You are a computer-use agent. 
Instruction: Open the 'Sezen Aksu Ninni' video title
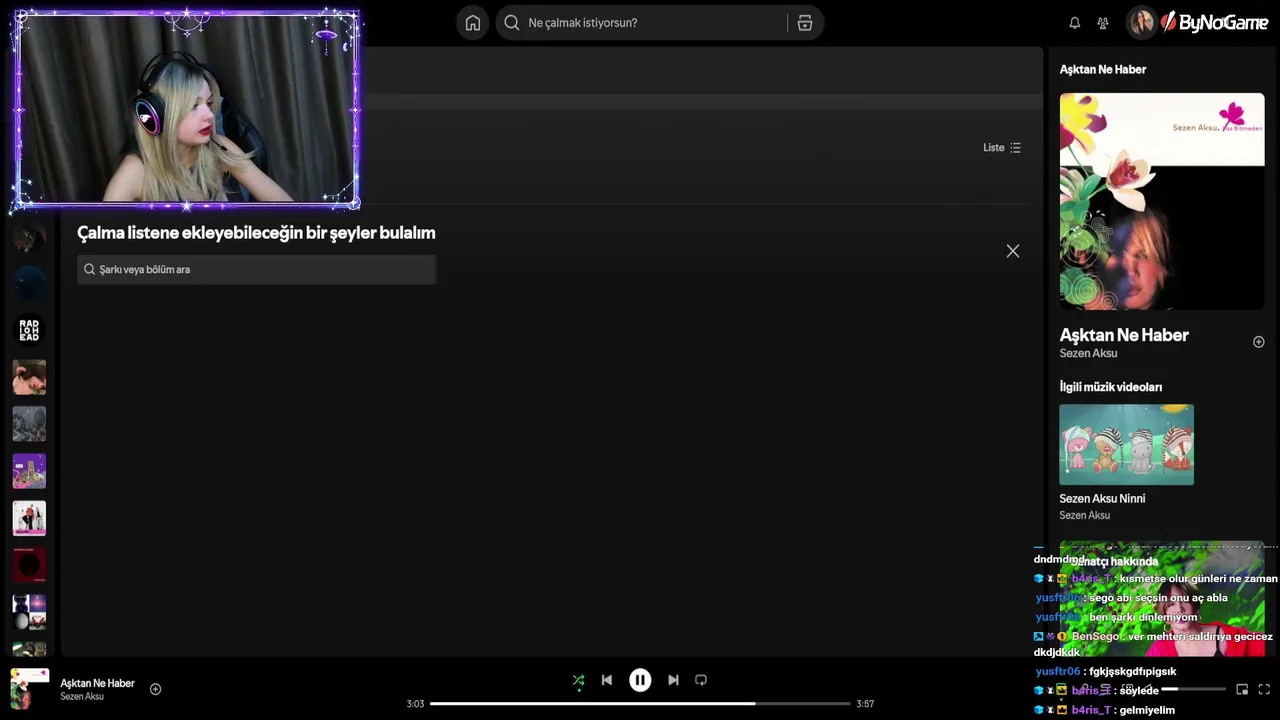[1102, 498]
